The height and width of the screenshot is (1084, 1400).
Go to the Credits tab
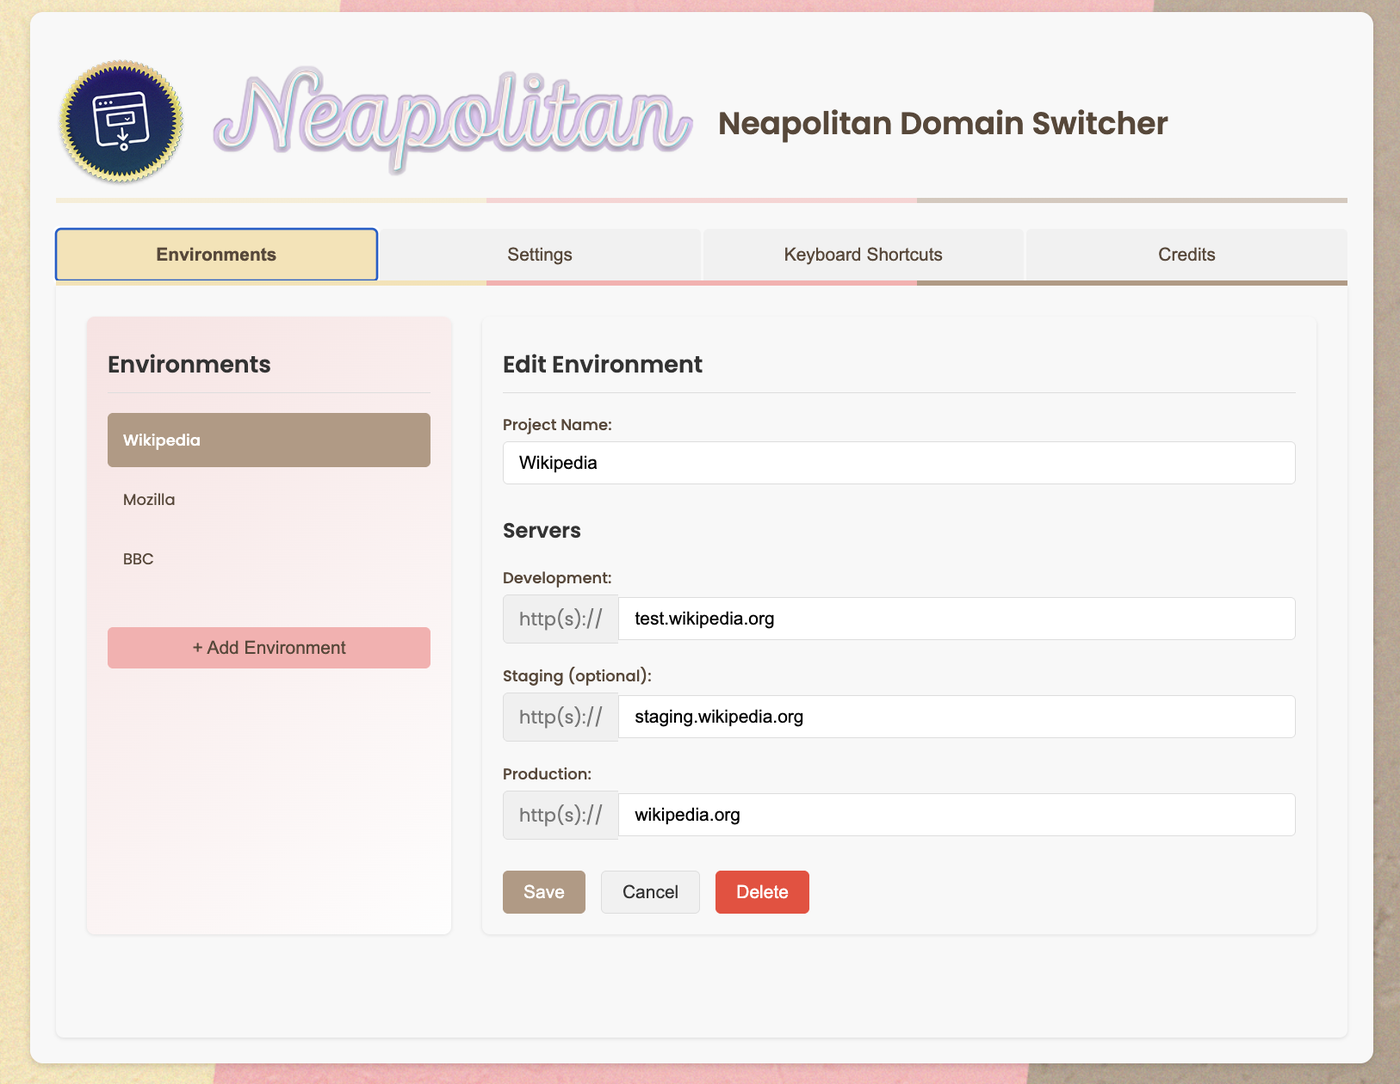1186,254
